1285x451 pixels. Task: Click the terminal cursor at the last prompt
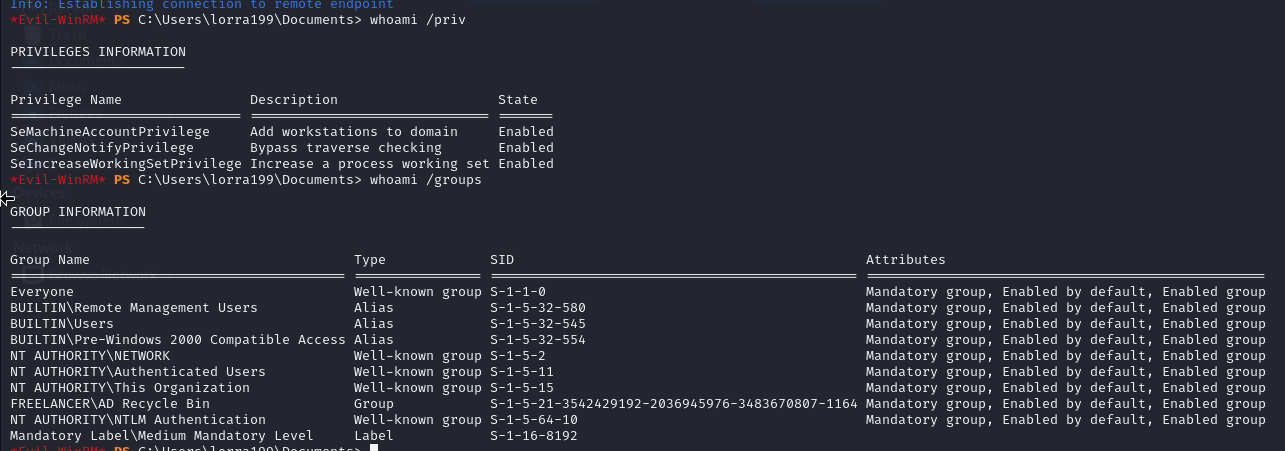(x=374, y=448)
